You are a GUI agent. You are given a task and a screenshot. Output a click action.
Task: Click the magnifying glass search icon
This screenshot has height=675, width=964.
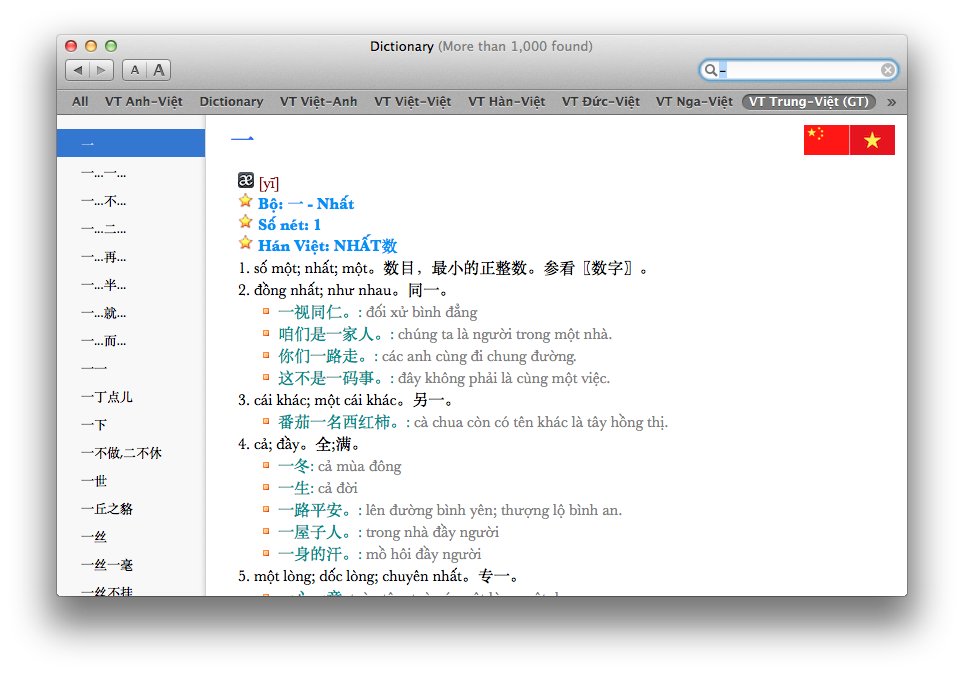click(x=710, y=70)
